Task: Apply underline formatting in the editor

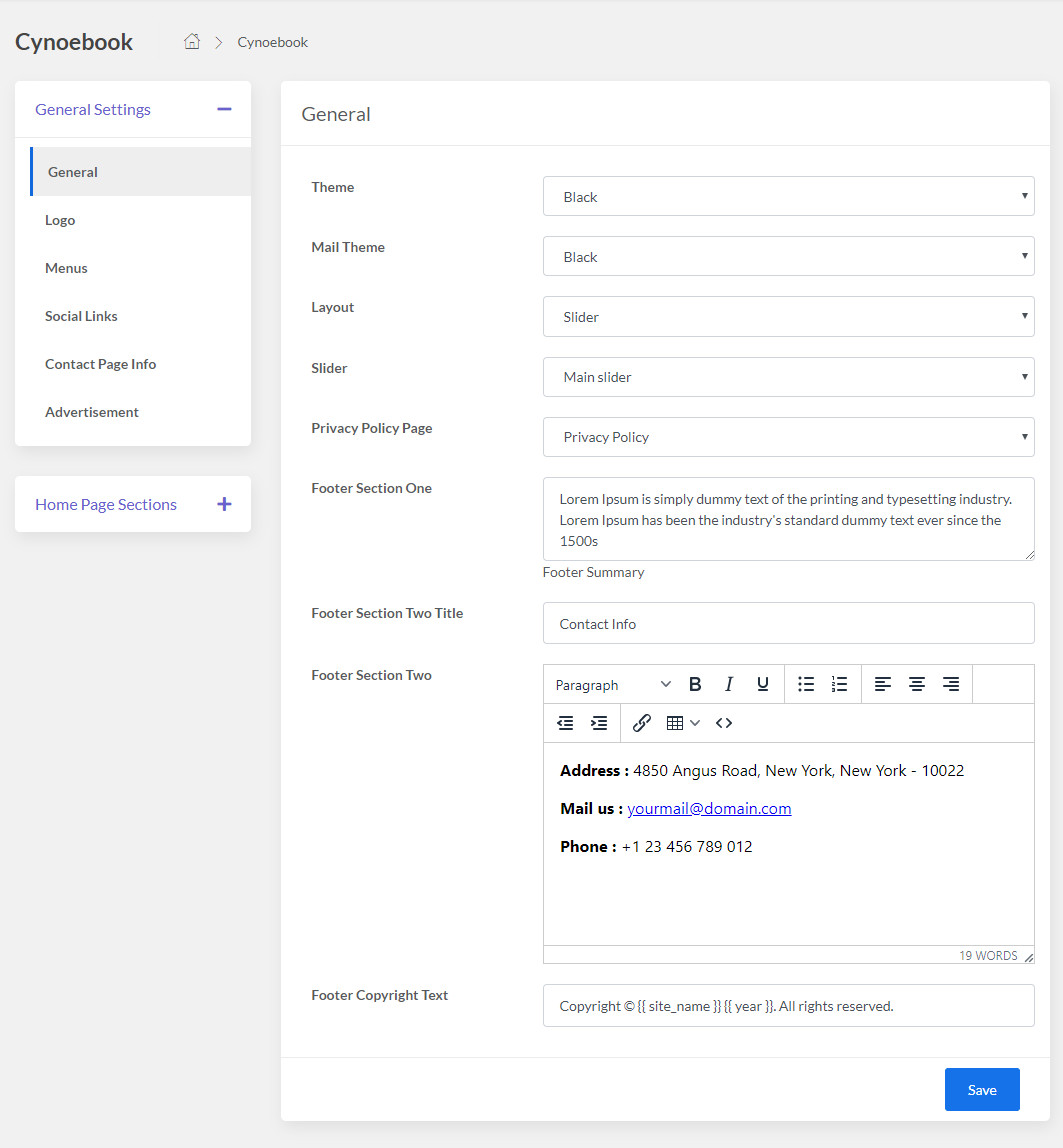Action: [x=762, y=684]
